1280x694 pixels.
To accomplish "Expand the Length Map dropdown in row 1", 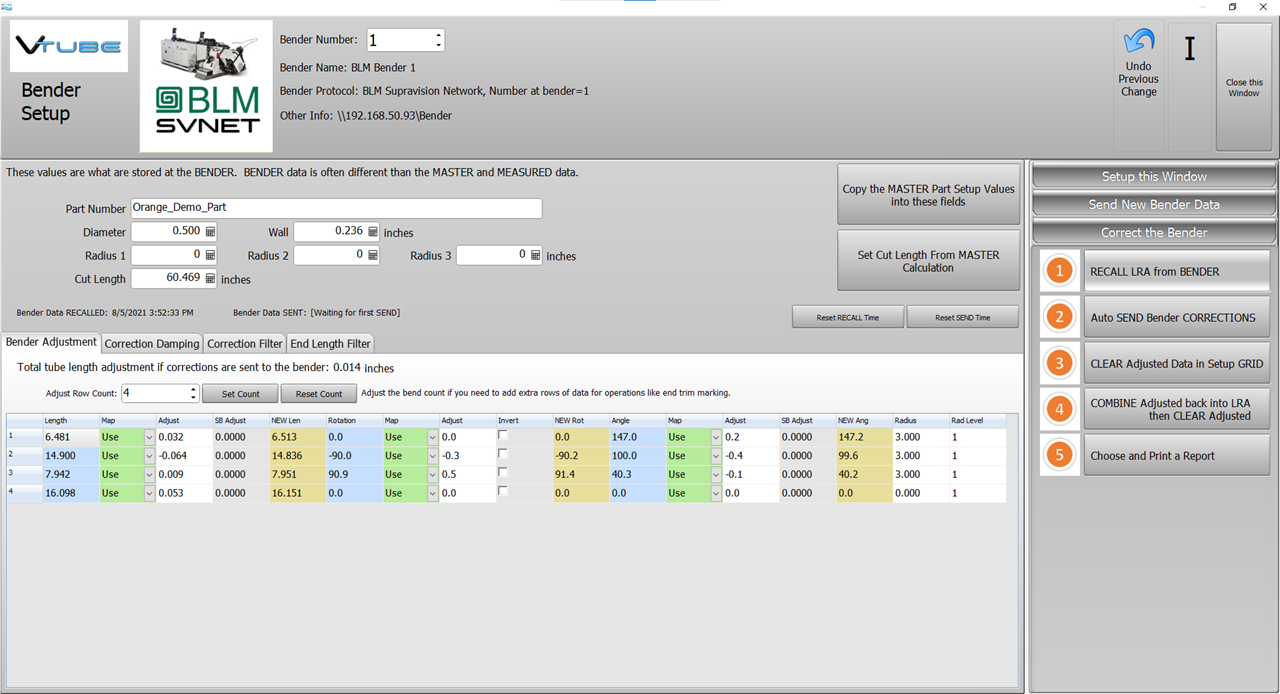I will point(149,437).
